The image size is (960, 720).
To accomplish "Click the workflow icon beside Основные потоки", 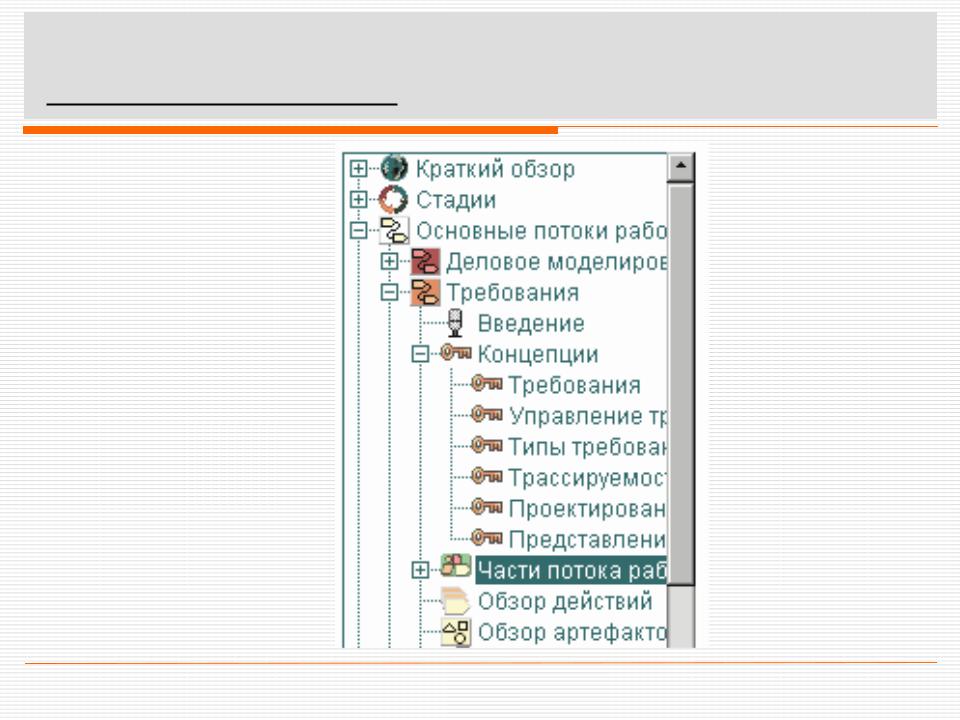I will [394, 230].
